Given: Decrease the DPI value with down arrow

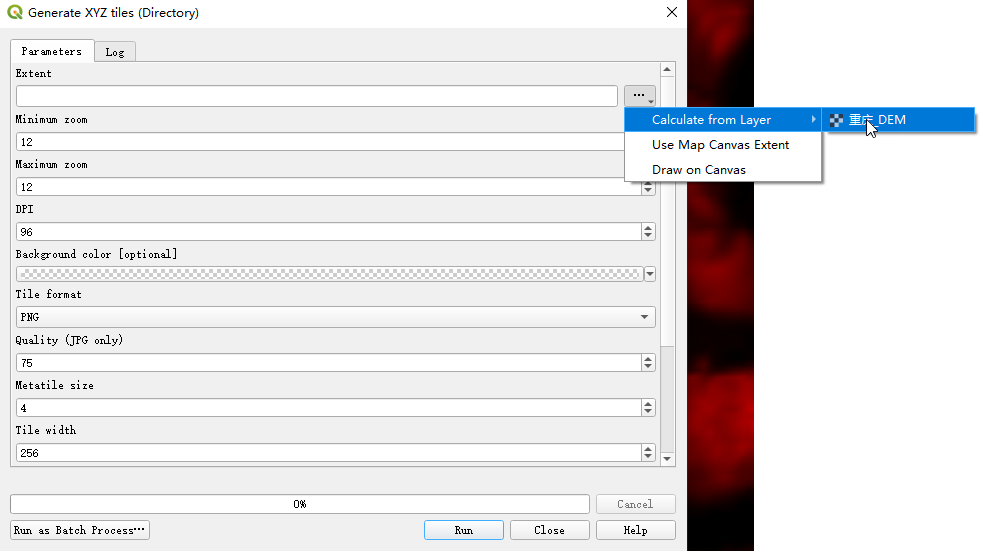Looking at the screenshot, I should 648,236.
